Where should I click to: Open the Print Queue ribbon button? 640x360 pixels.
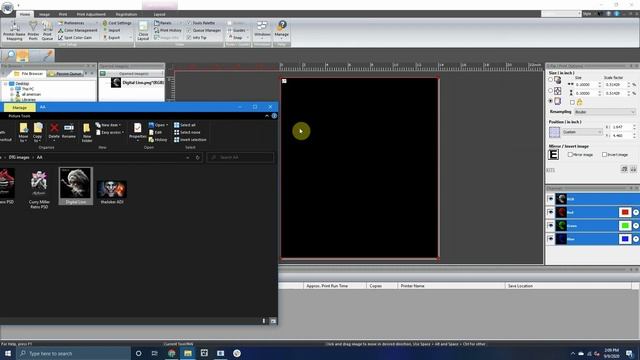coord(47,30)
